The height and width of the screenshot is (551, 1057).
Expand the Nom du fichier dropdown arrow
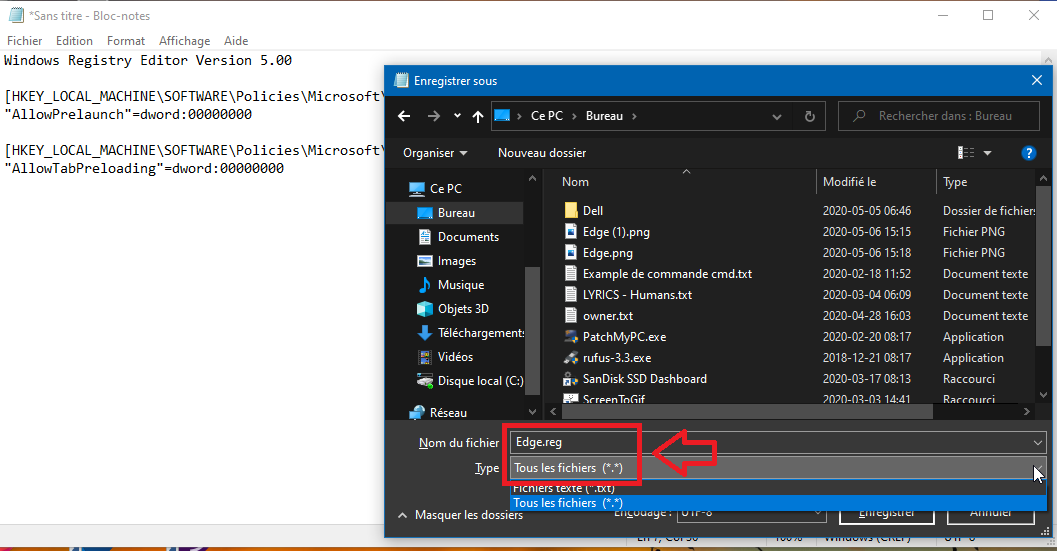coord(1037,442)
